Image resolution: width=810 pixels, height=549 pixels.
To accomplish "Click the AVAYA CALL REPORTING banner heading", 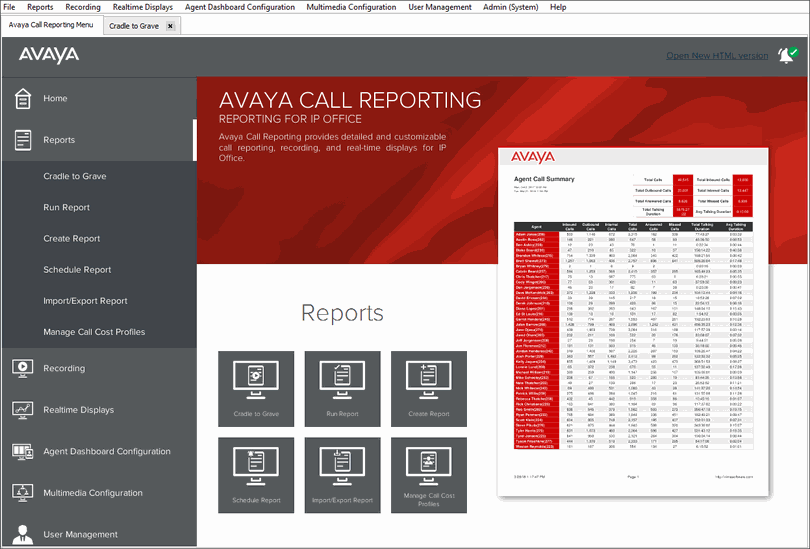I will (350, 100).
